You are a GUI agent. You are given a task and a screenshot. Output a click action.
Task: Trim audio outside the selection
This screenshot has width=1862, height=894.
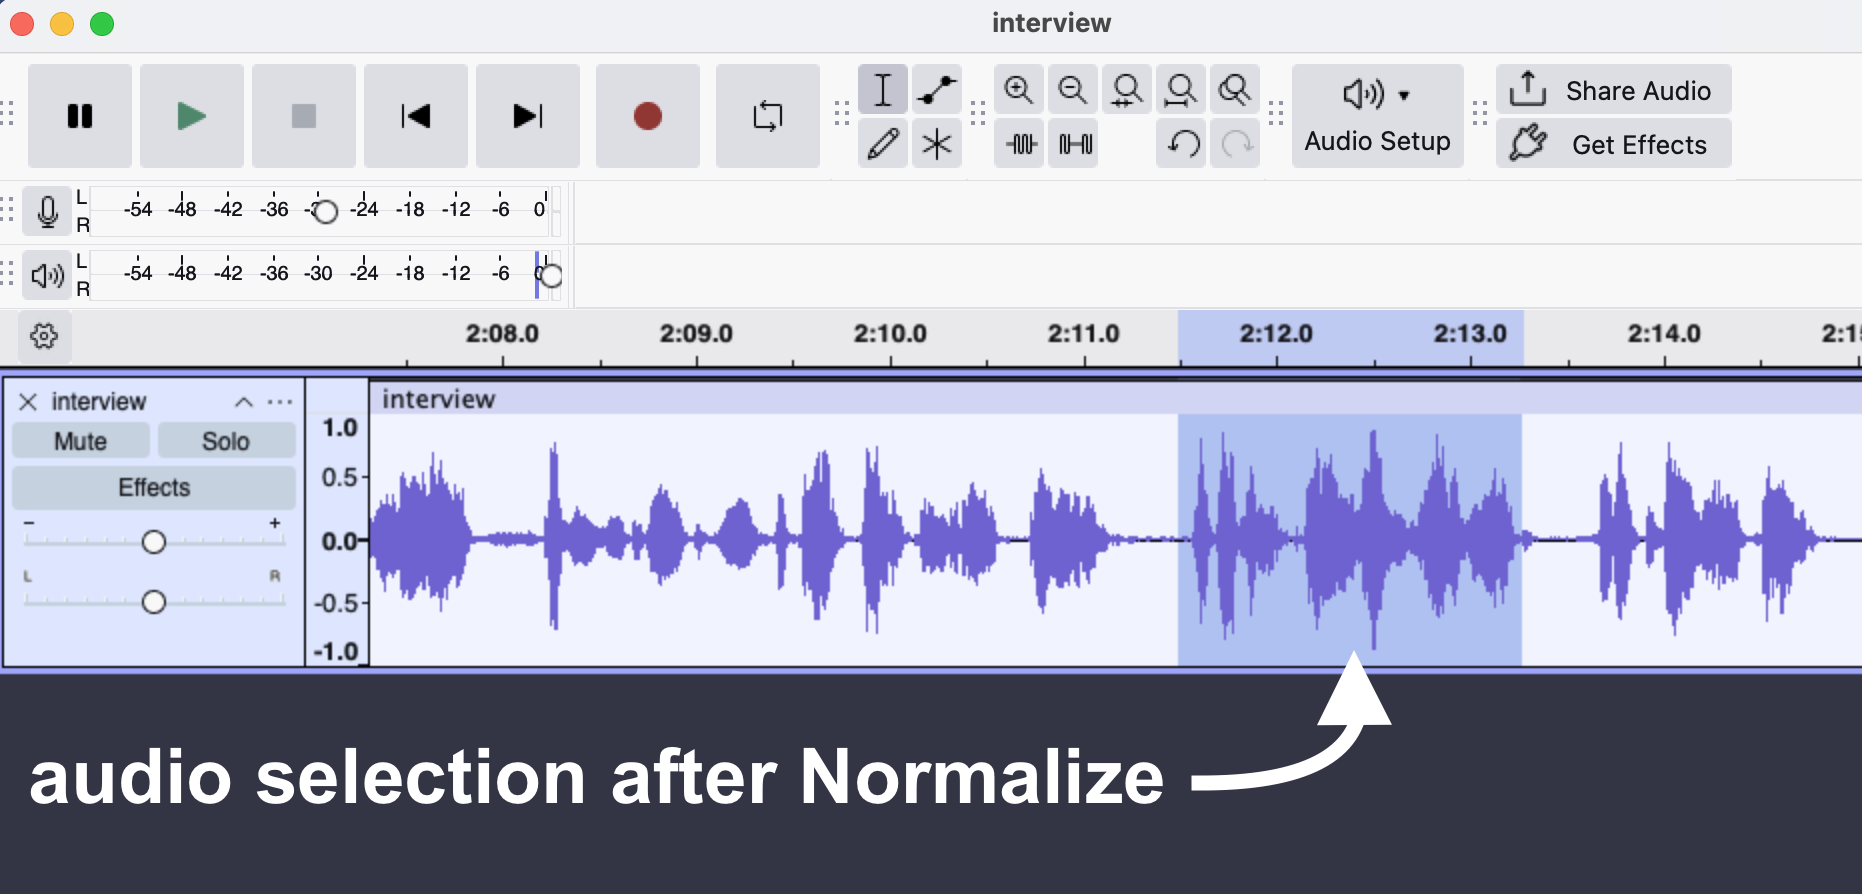point(1021,144)
